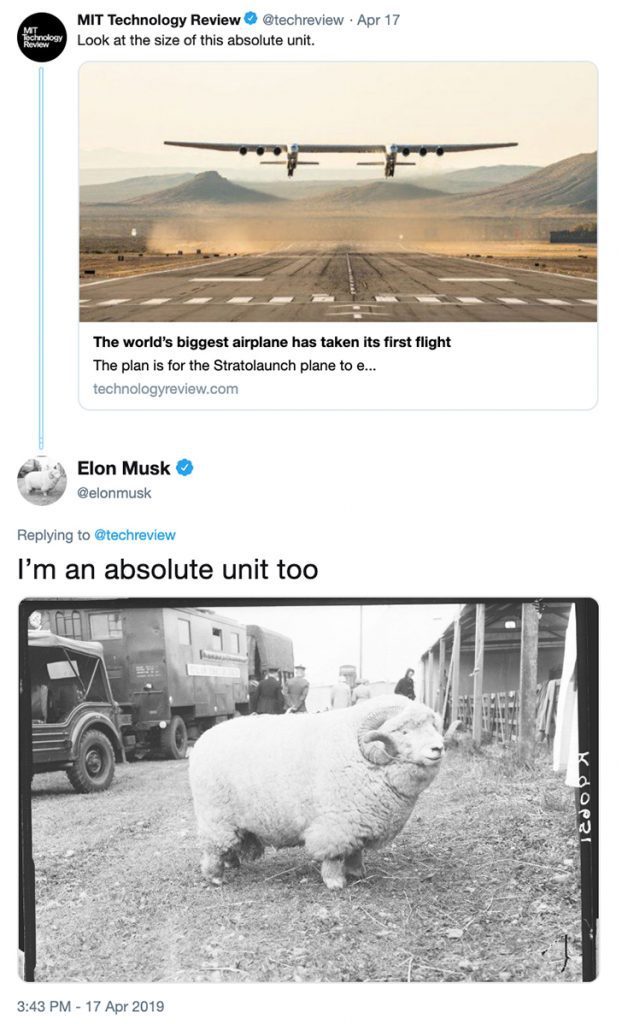Click the 3:43 PM - 17 Apr 2019 timestamp
The height and width of the screenshot is (1024, 622).
coord(91,1006)
